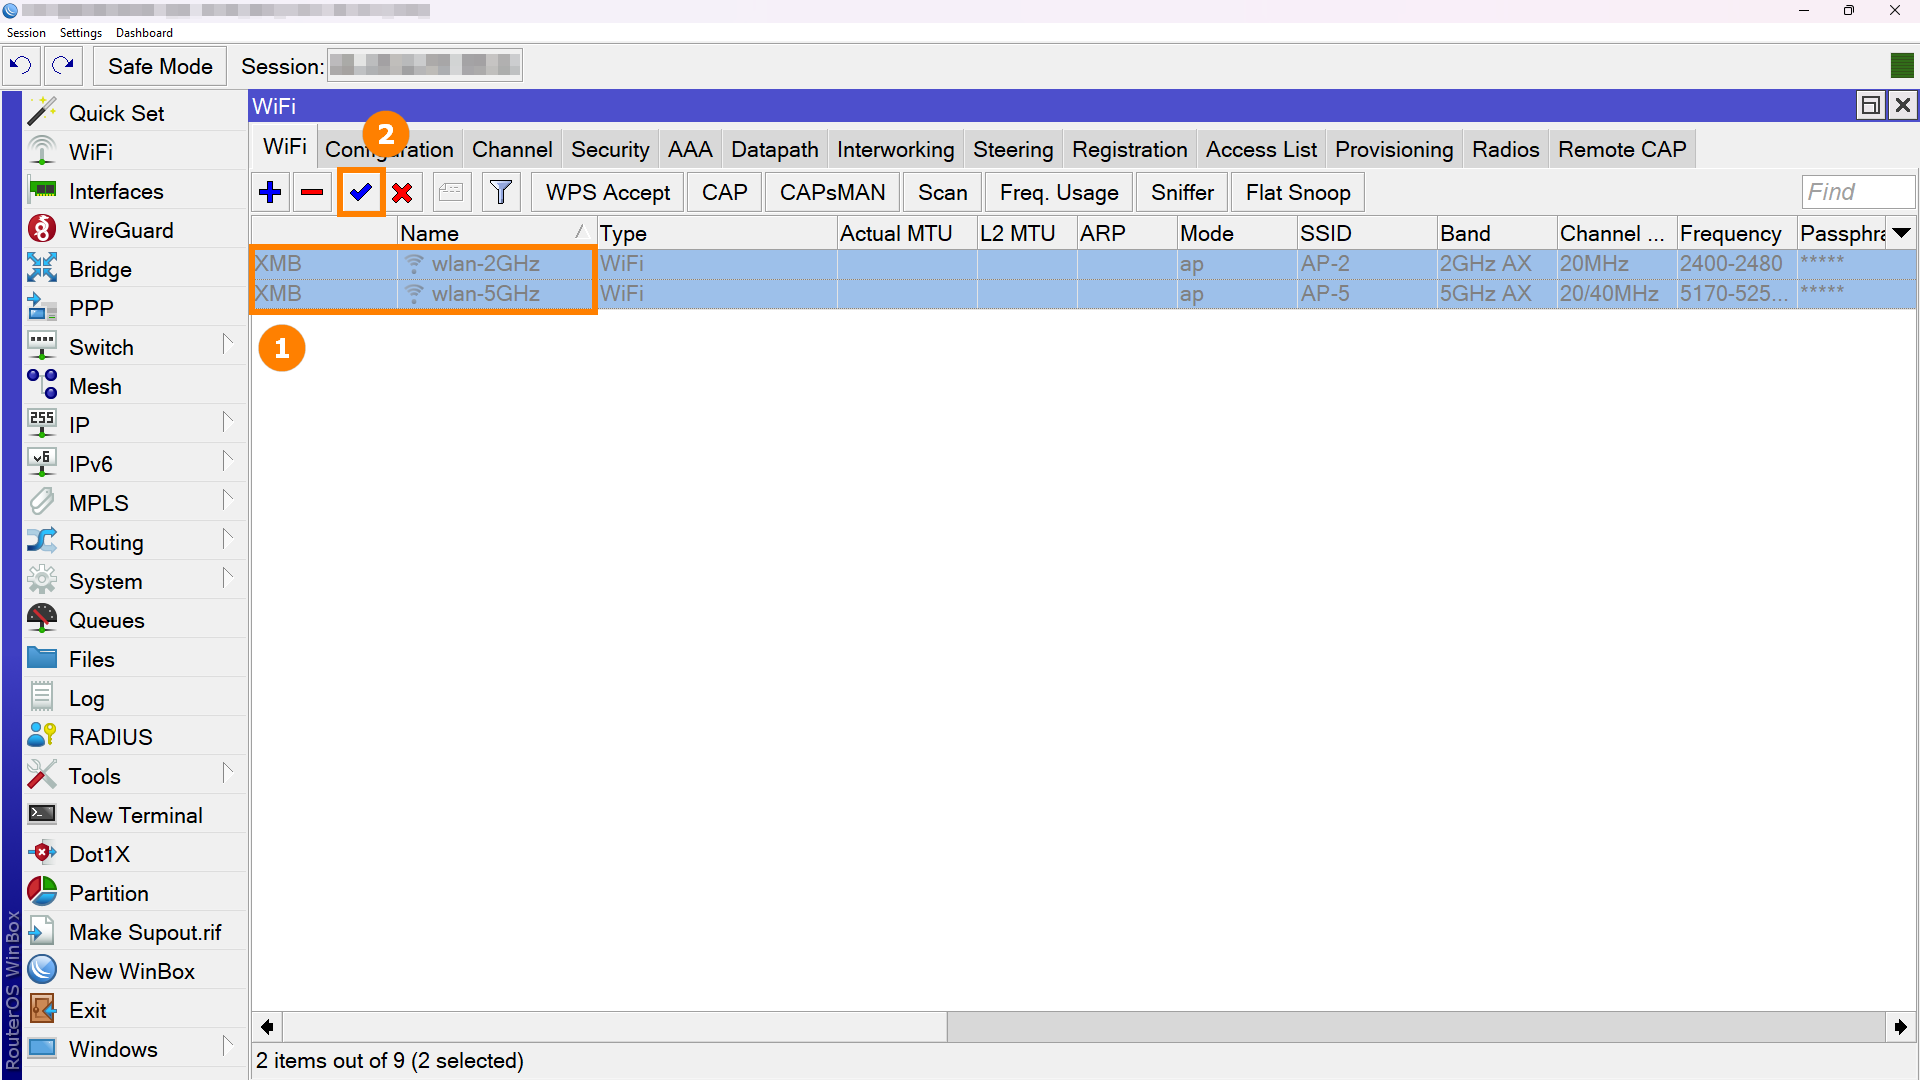The width and height of the screenshot is (1920, 1080).
Task: Open the column selector dropdown arrow
Action: (1901, 233)
